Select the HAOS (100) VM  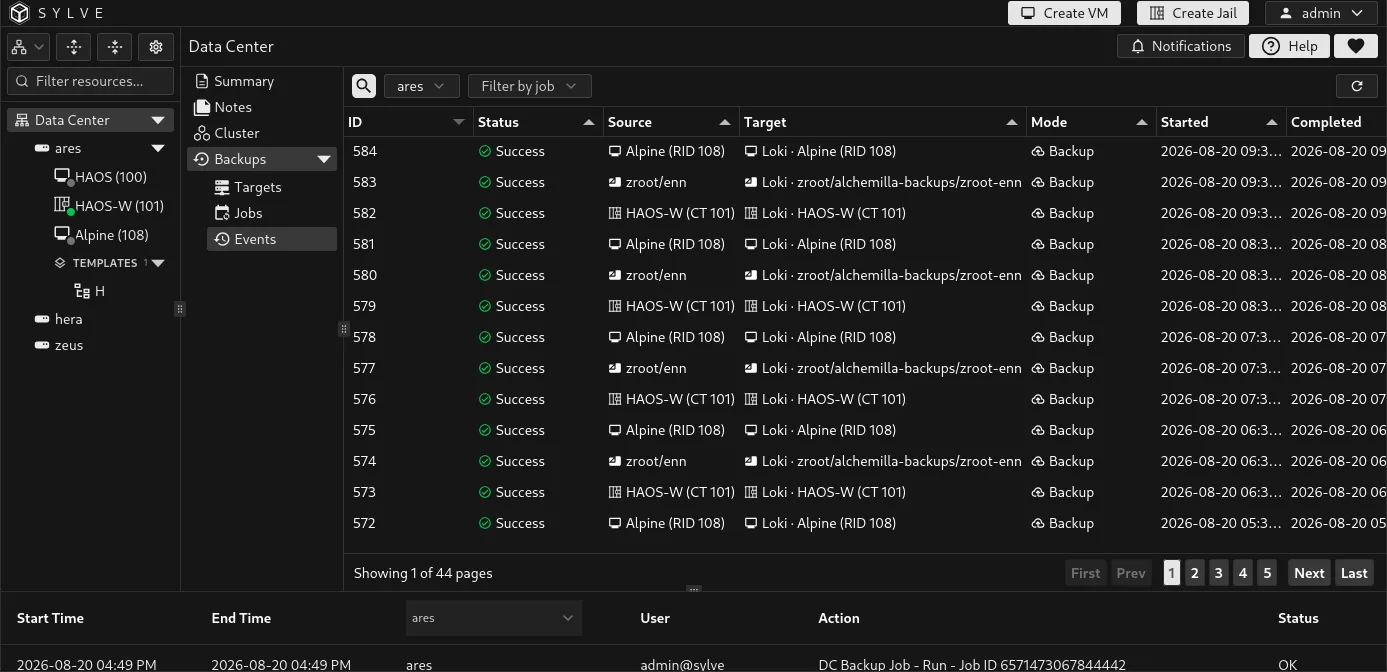pyautogui.click(x=111, y=177)
